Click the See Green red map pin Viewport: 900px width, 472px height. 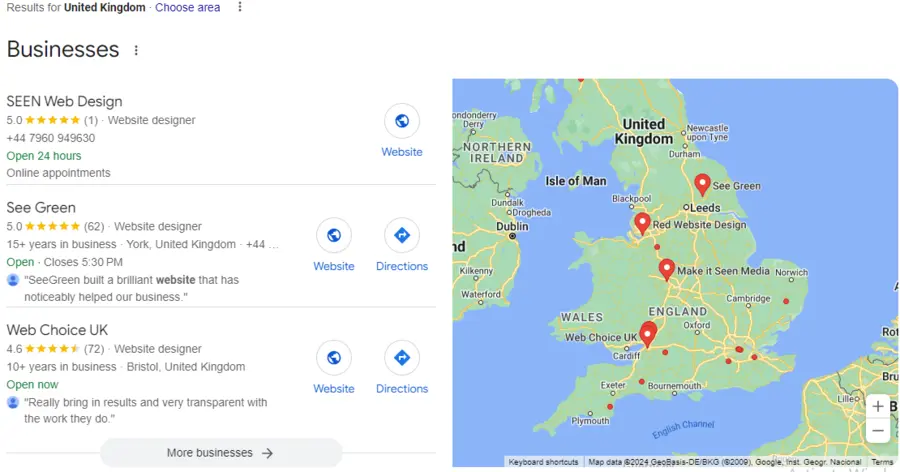[702, 184]
